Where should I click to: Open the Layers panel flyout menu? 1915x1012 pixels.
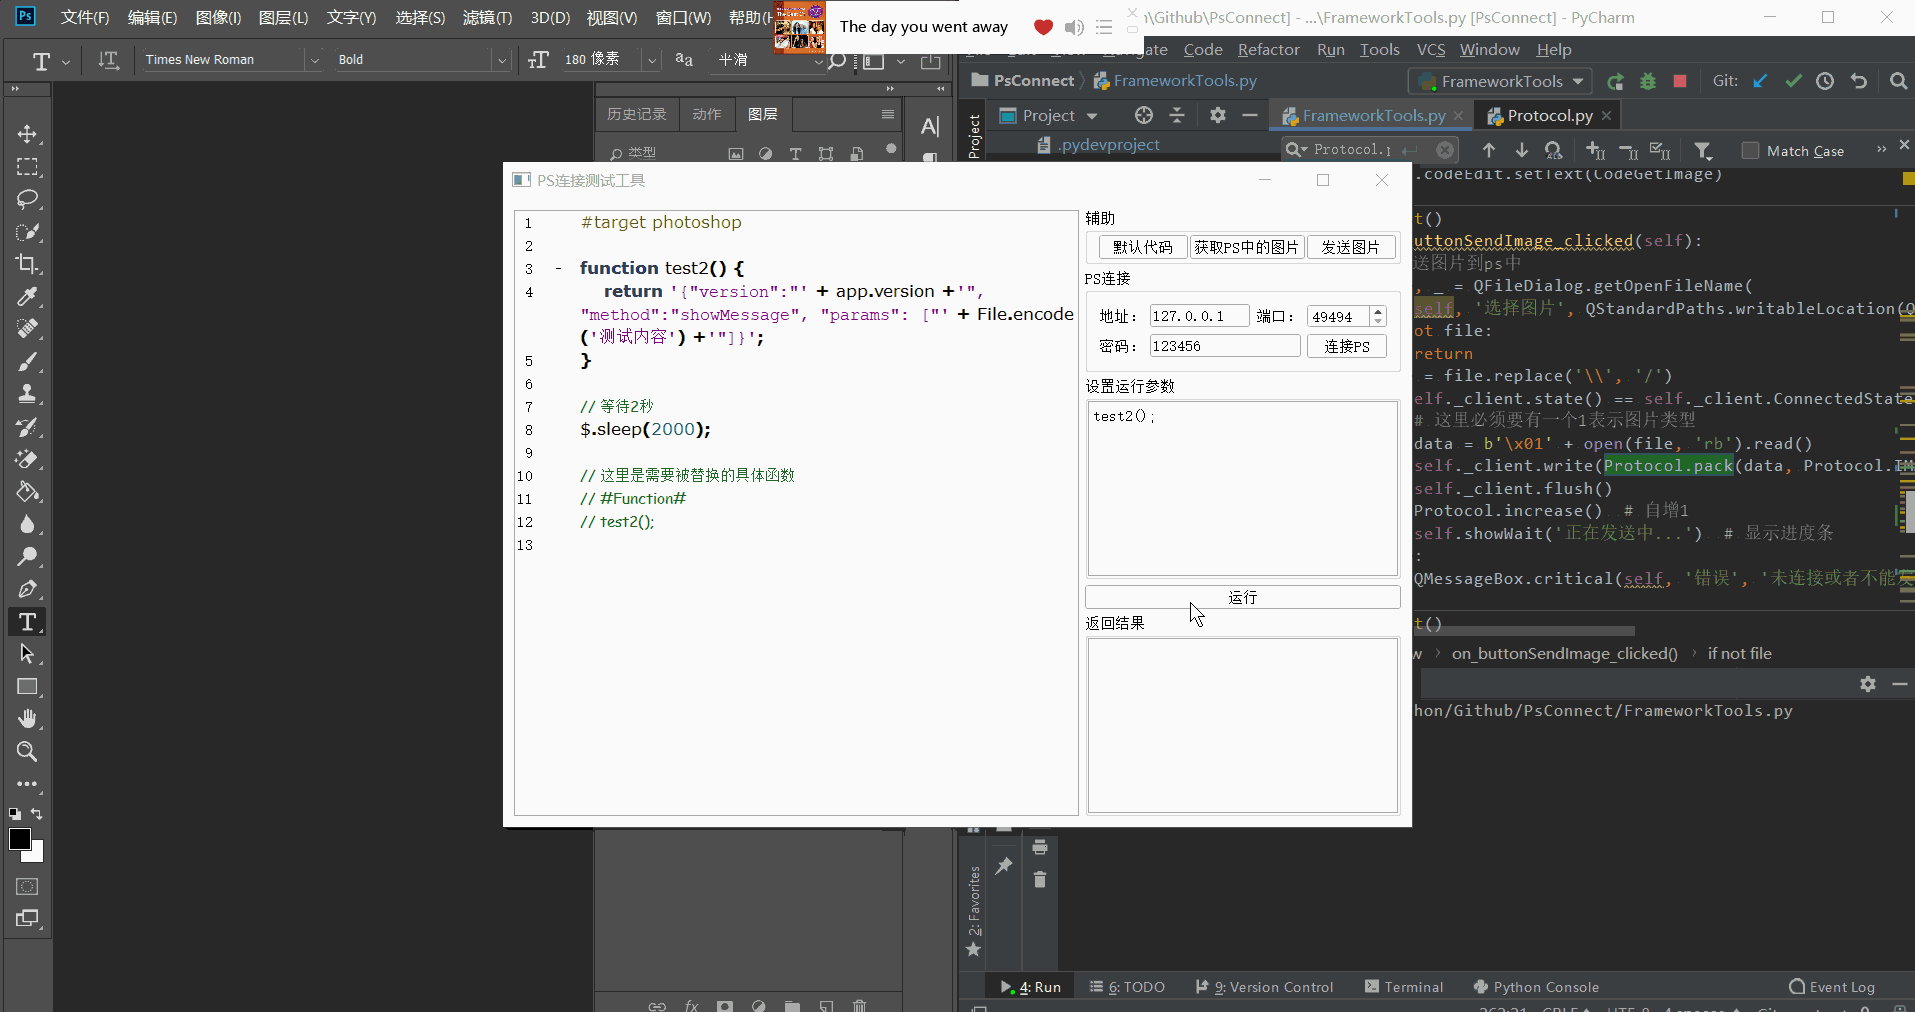pyautogui.click(x=887, y=114)
